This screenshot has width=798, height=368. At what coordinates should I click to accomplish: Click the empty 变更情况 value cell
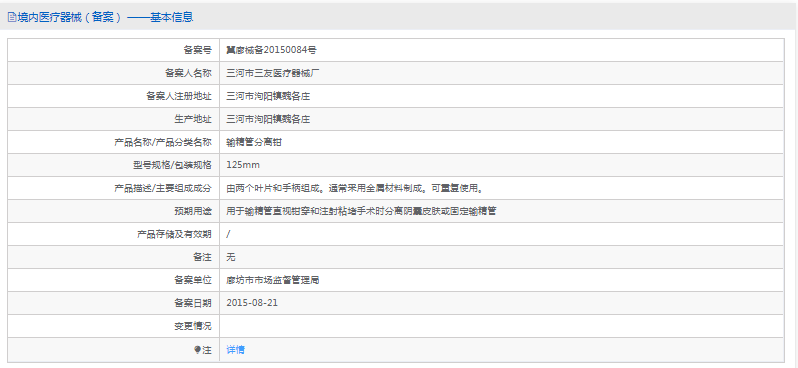coord(501,326)
